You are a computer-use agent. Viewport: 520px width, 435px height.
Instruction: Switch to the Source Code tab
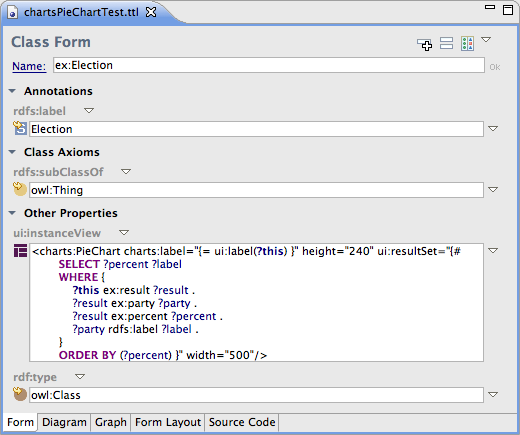coord(242,422)
